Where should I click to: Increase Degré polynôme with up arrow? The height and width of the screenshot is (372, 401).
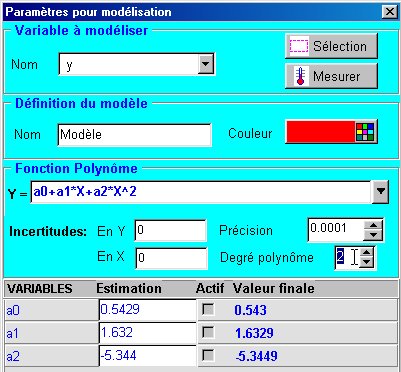pyautogui.click(x=367, y=252)
